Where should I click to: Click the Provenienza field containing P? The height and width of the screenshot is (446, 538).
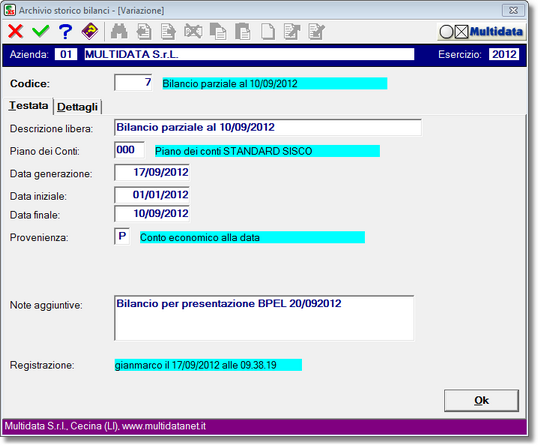coord(122,236)
